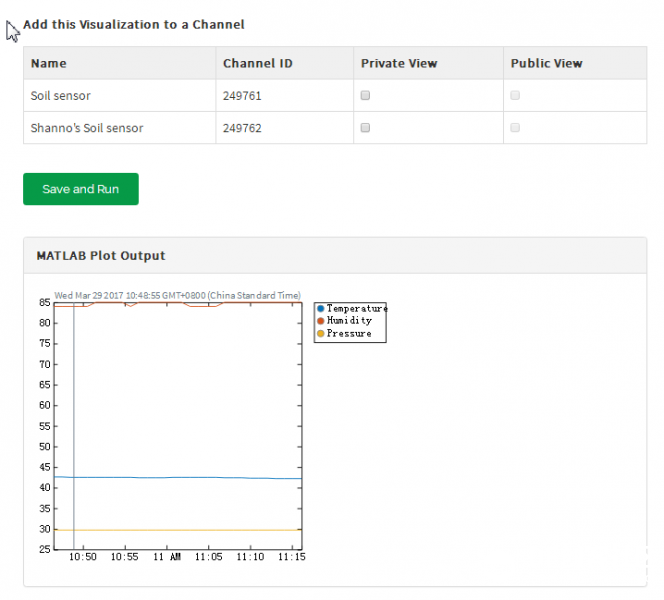This screenshot has height=600, width=664.
Task: Click the yellow pressure line in plot
Action: (178, 530)
